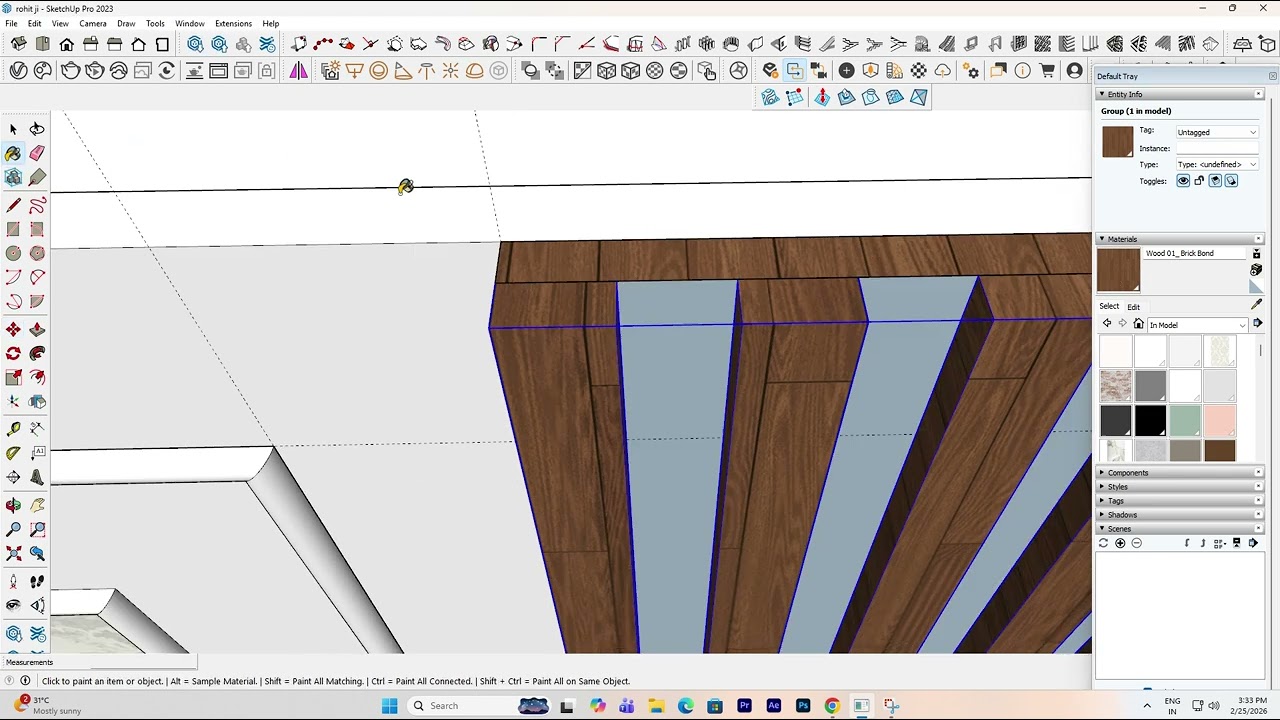Click the V-Ray Asset Editor icon
Screen dimensions: 1280x720
18,70
